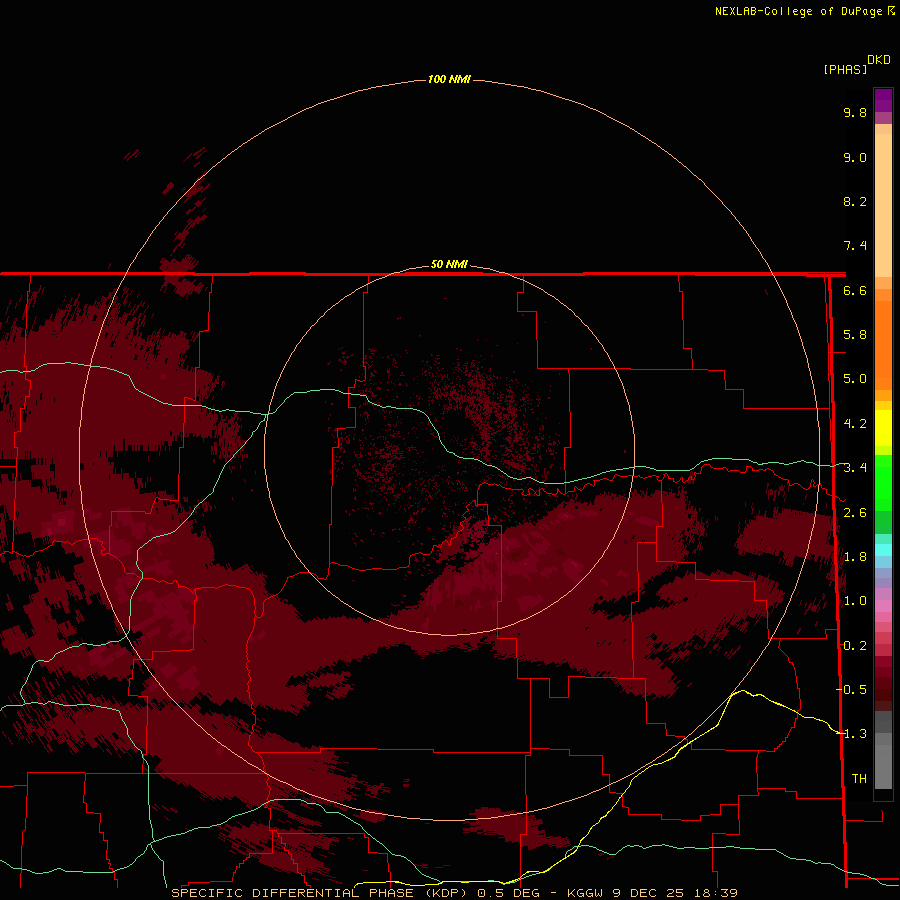Image resolution: width=900 pixels, height=900 pixels.
Task: Click the -1.3 scale value
Action: (x=852, y=734)
